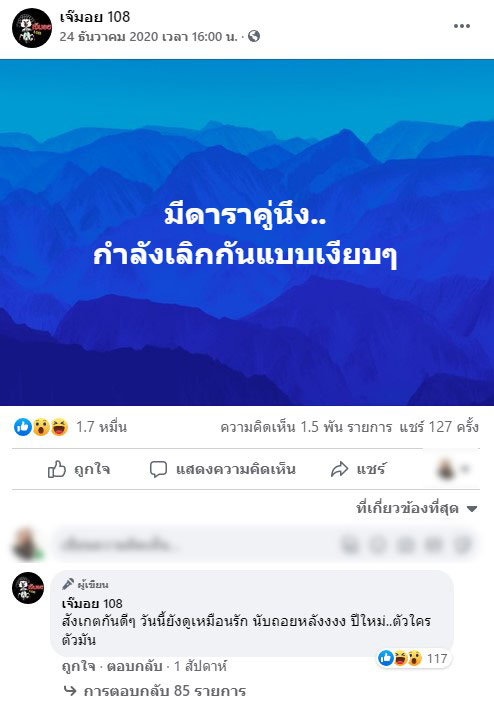494x706 pixels.
Task: Click ตอบกลับ reply link under the comment
Action: [x=134, y=666]
